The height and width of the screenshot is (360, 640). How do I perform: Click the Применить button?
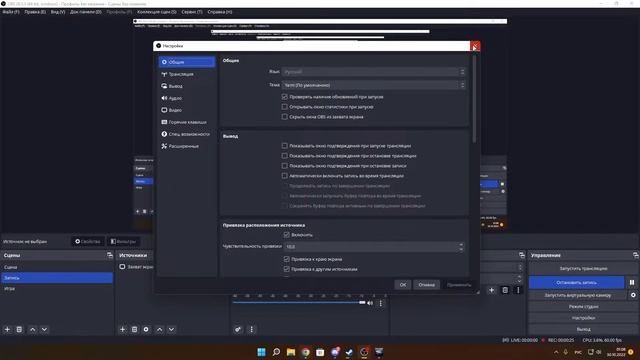point(459,284)
